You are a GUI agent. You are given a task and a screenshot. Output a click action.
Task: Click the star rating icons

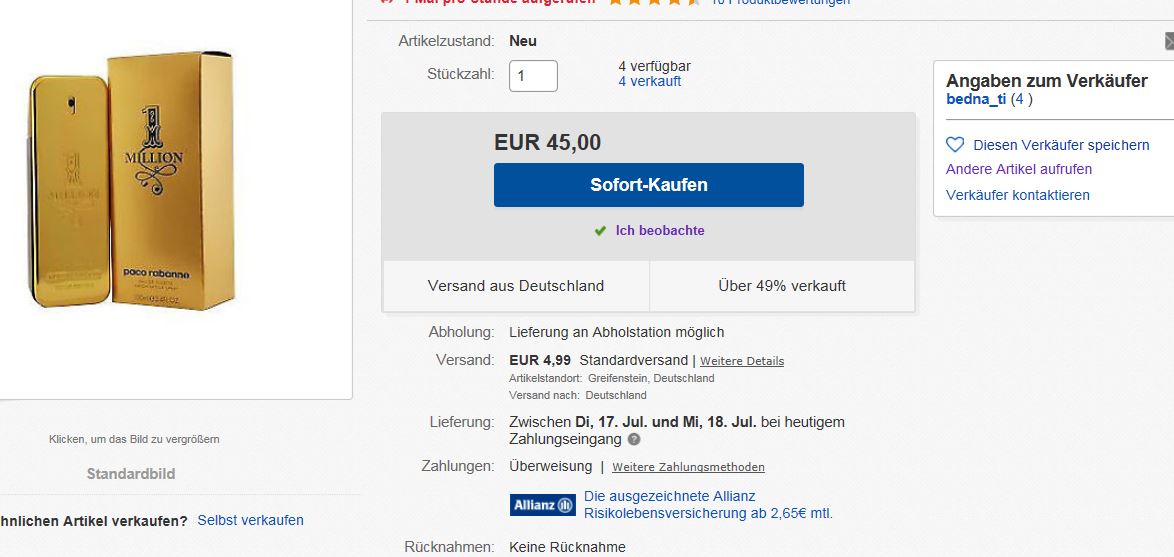coord(654,2)
